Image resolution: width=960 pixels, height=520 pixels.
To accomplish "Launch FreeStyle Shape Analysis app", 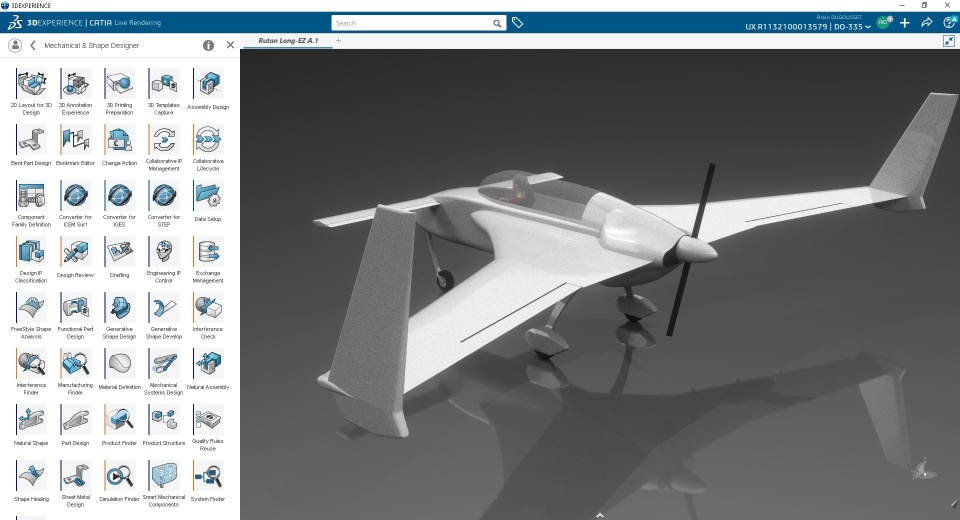I will 31,308.
